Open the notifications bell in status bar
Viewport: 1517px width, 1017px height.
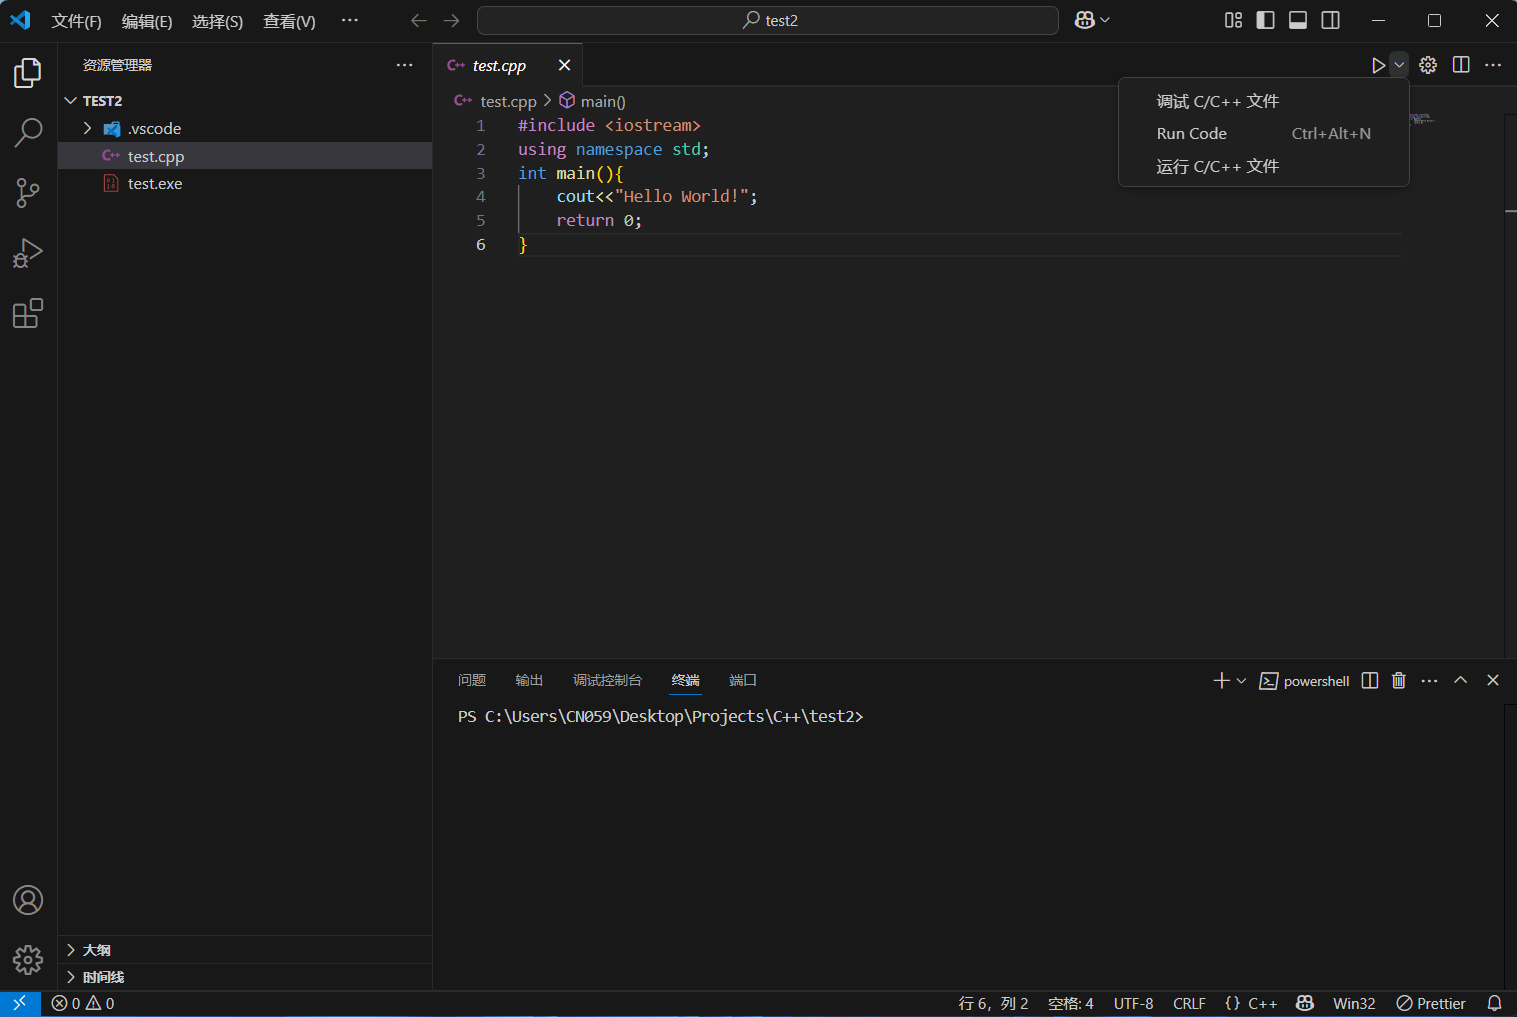(1494, 1003)
